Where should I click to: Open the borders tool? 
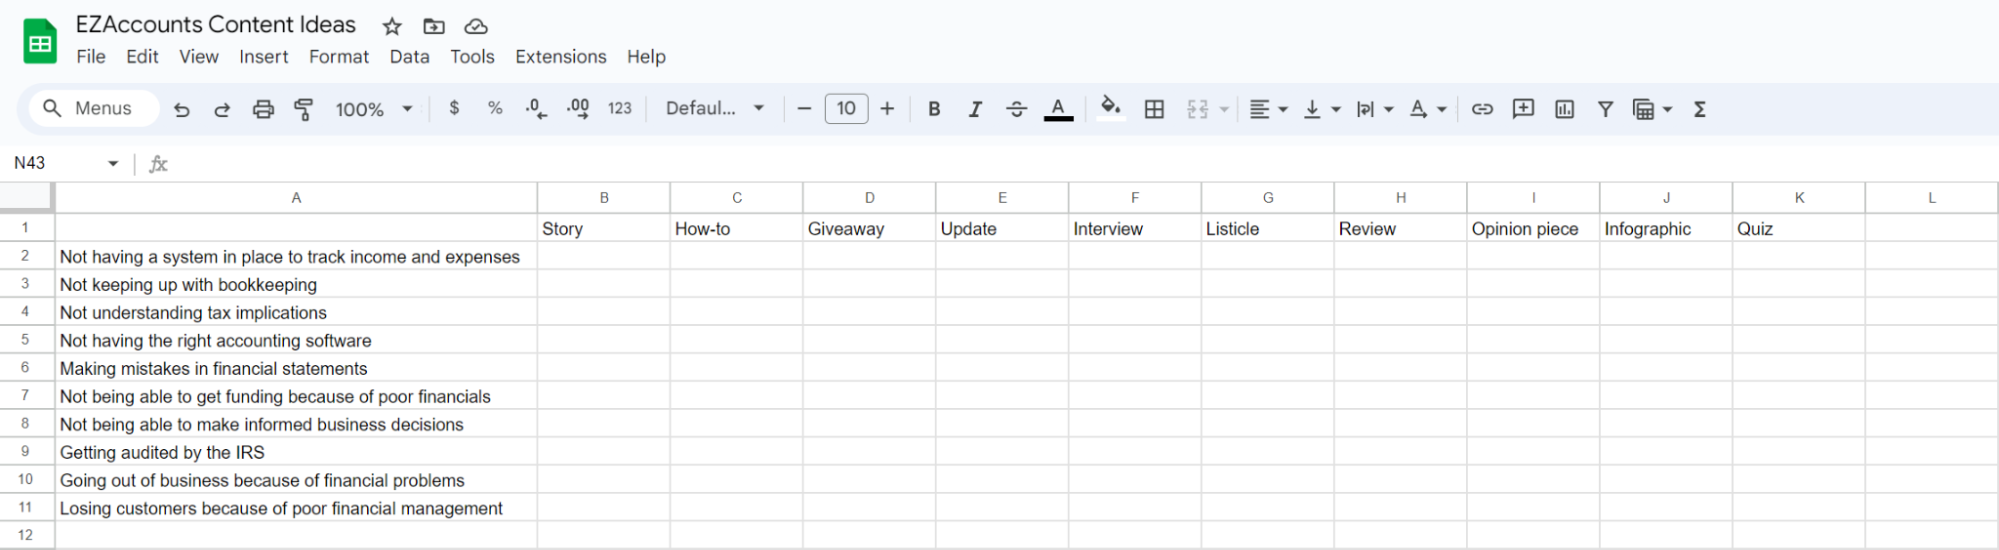(x=1154, y=109)
